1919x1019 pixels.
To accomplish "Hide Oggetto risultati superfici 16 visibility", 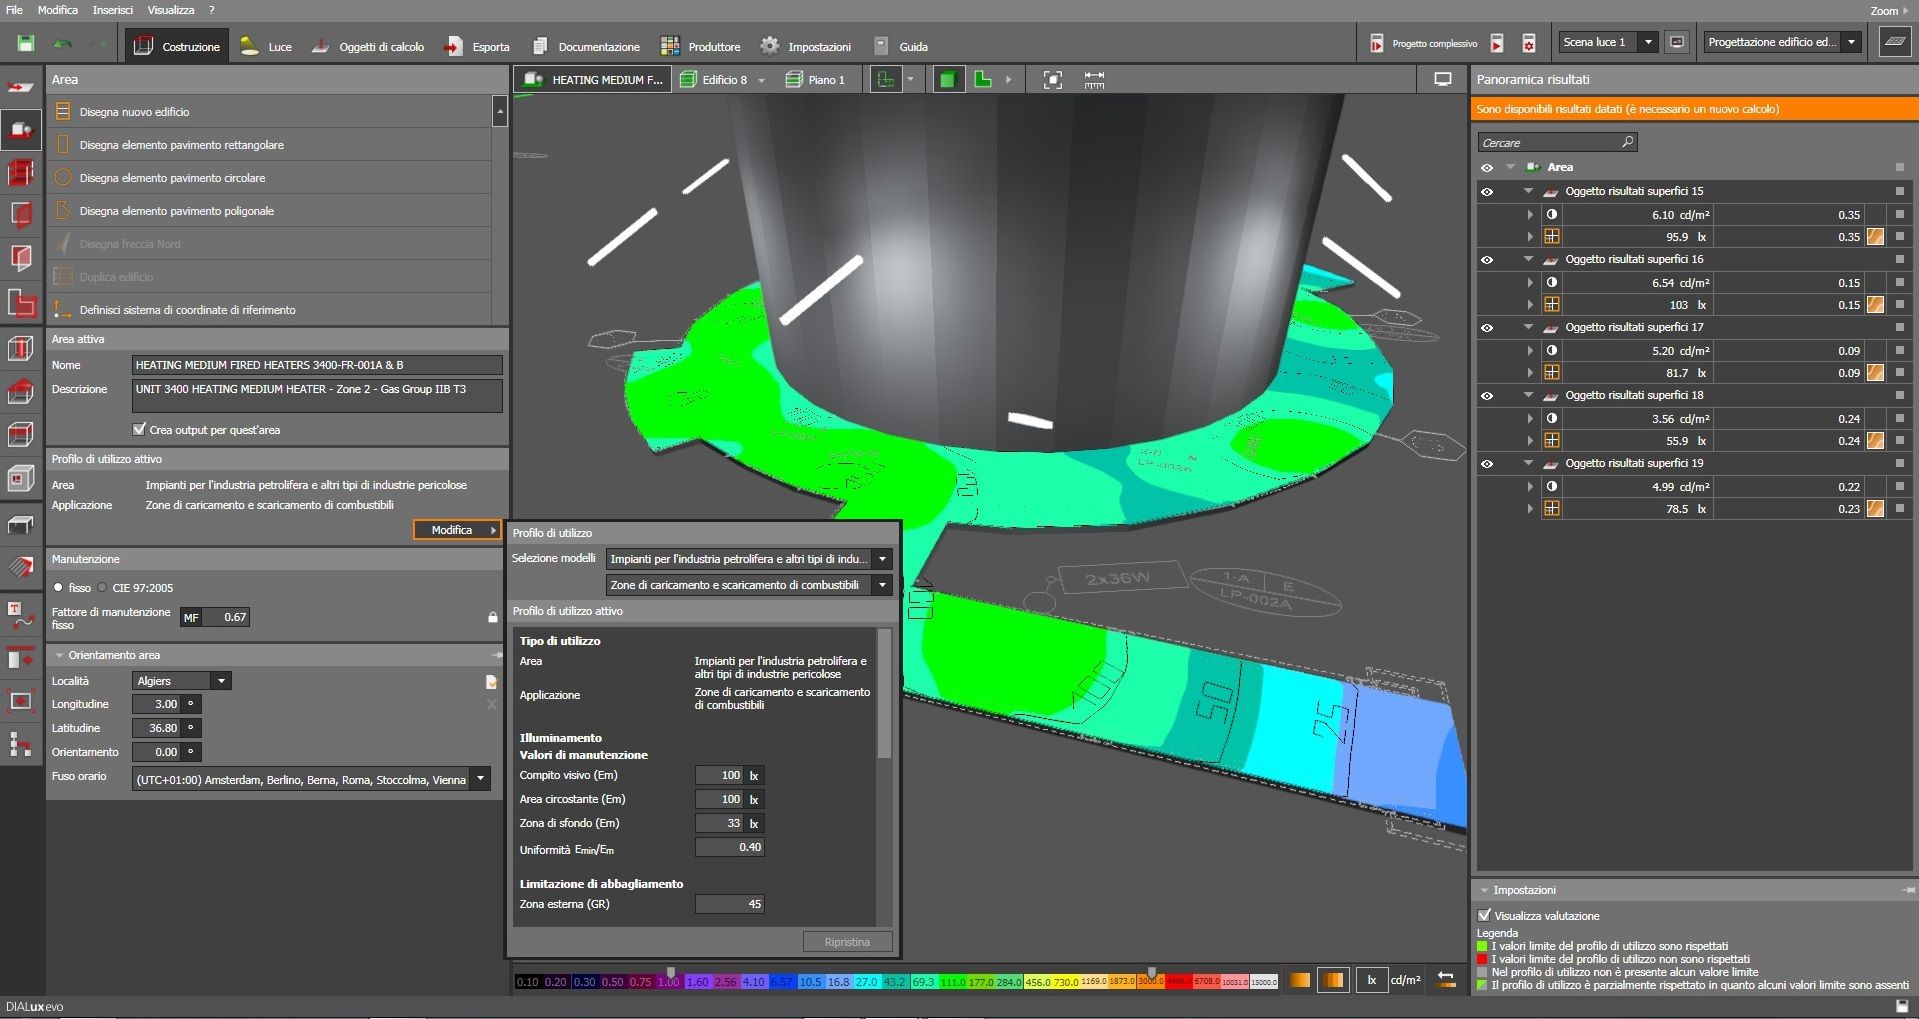I will pyautogui.click(x=1487, y=260).
